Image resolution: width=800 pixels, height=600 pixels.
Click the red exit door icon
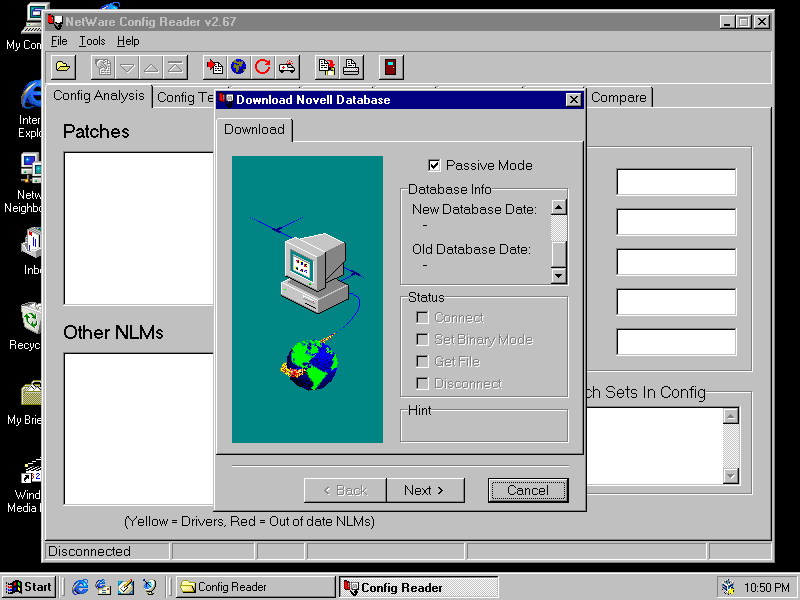click(x=391, y=67)
